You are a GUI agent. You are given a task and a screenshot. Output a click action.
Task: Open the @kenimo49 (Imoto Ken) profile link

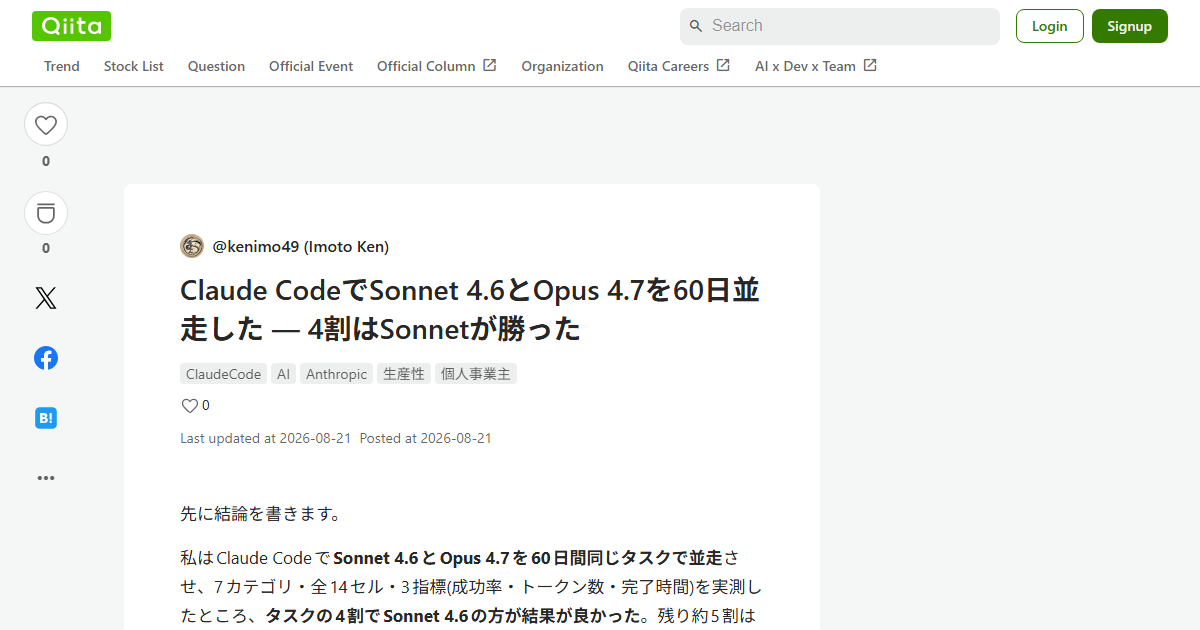tap(301, 246)
